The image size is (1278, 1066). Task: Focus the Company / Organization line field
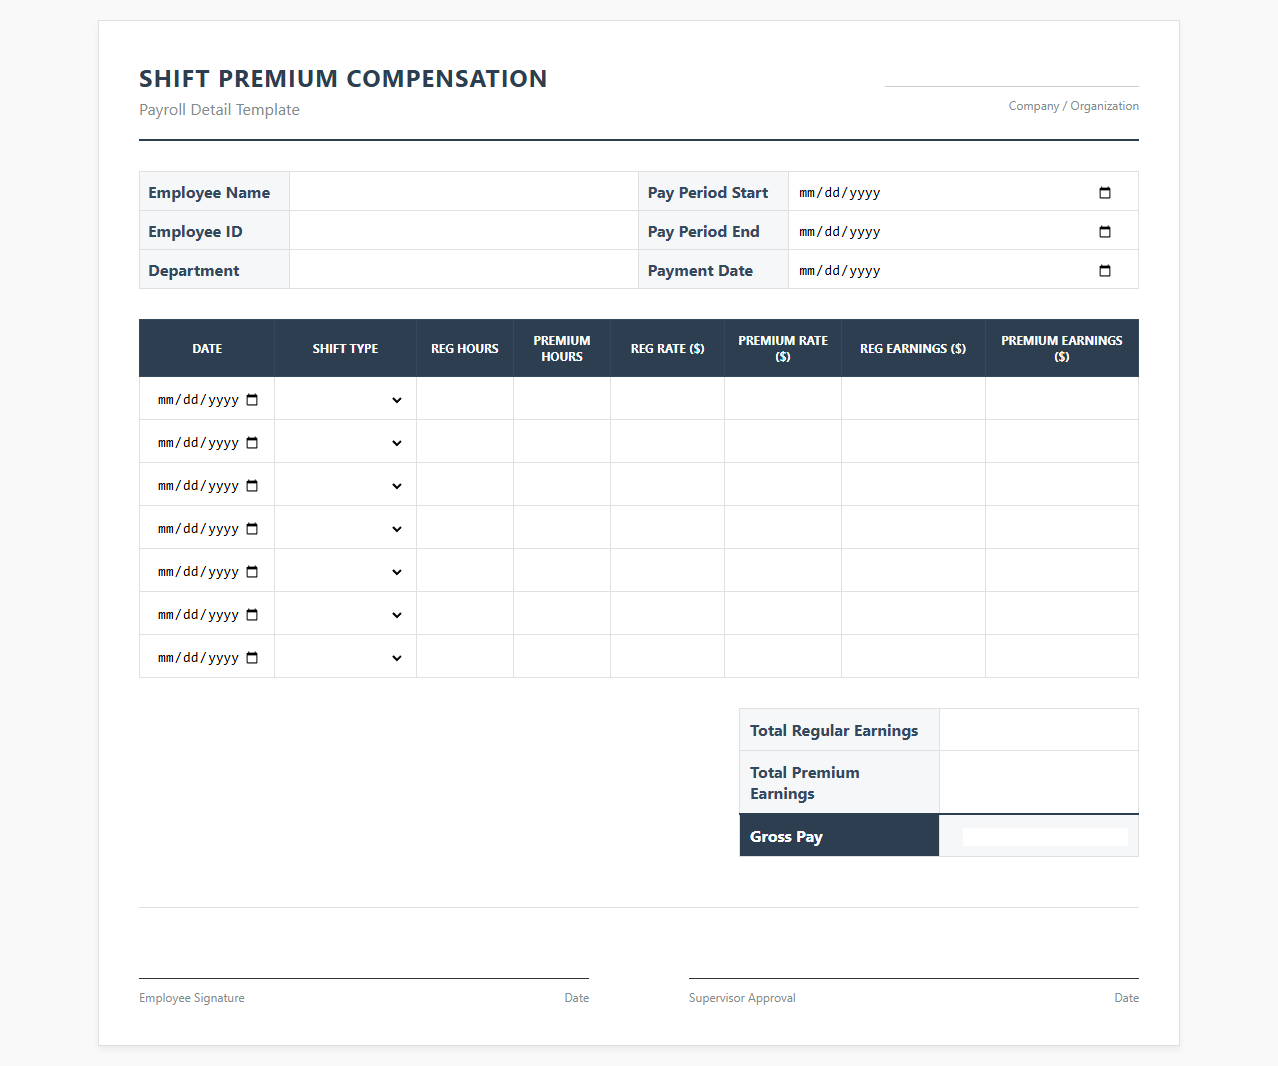pyautogui.click(x=1011, y=76)
